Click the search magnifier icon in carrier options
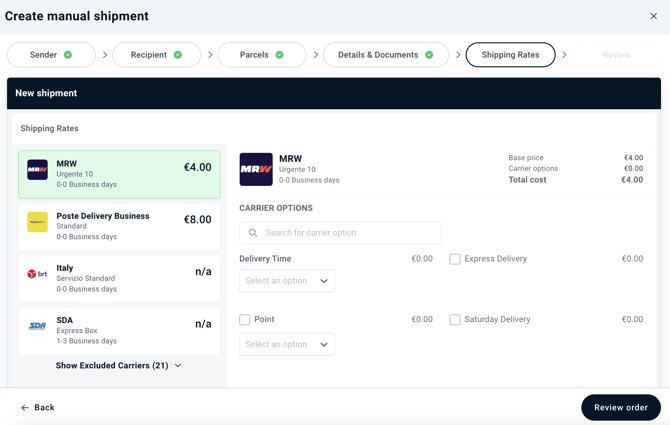This screenshot has height=425, width=670. coord(253,233)
